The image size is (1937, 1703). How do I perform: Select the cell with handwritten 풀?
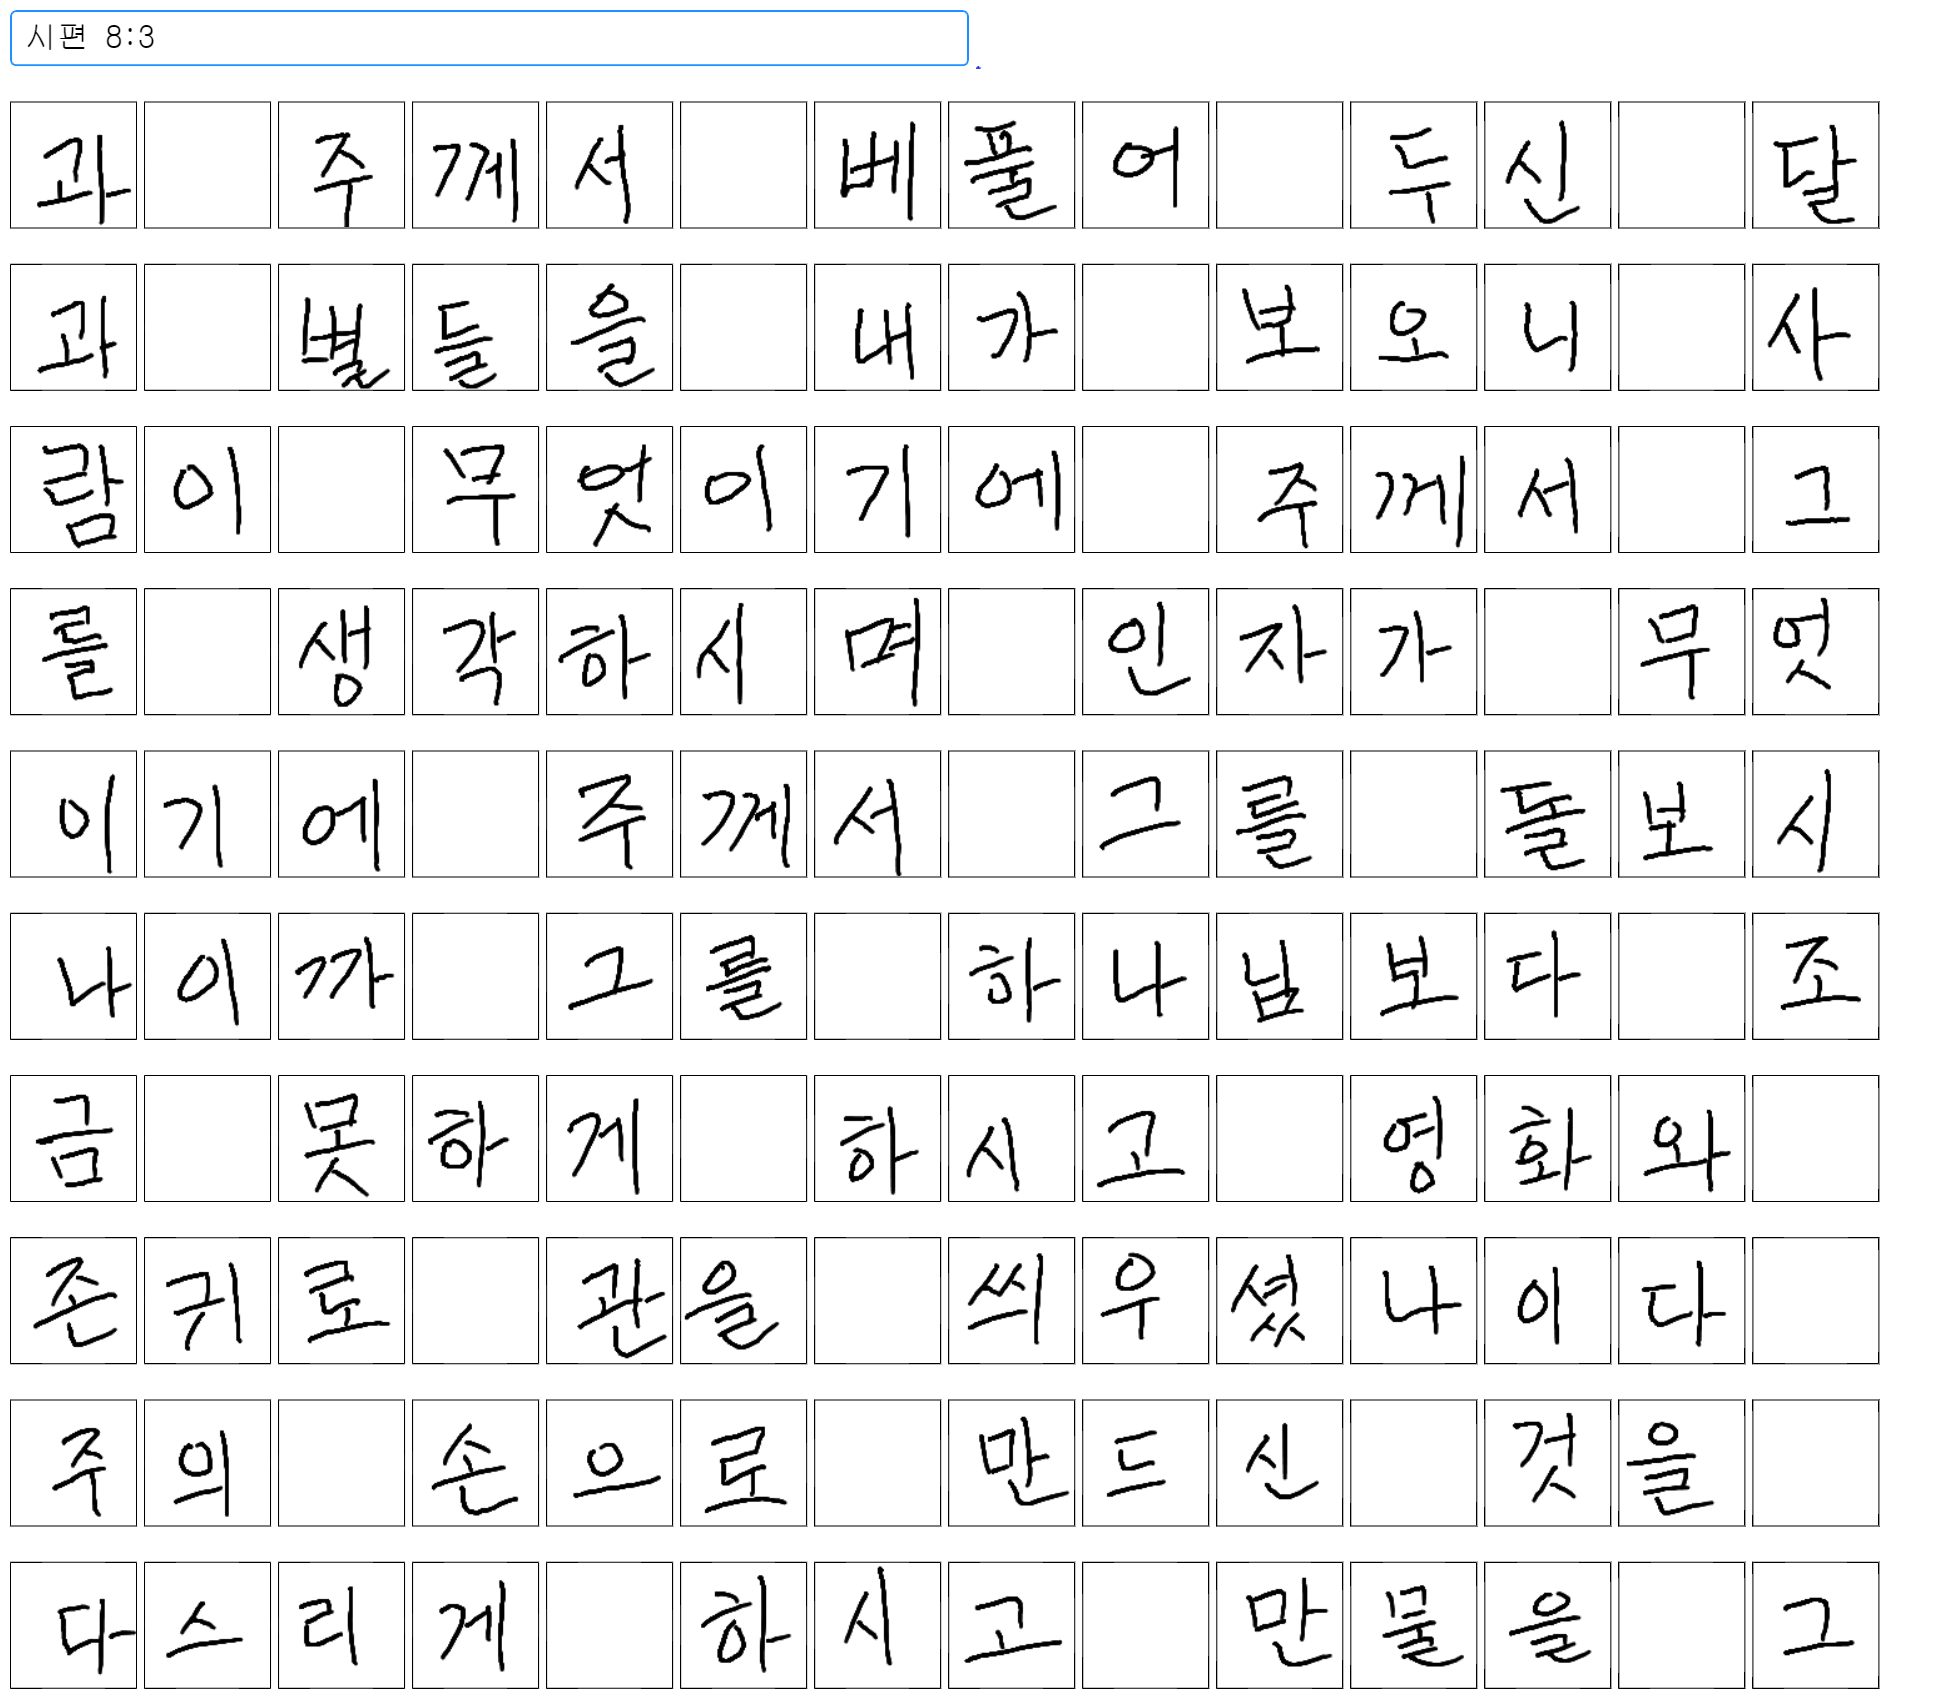point(1011,165)
